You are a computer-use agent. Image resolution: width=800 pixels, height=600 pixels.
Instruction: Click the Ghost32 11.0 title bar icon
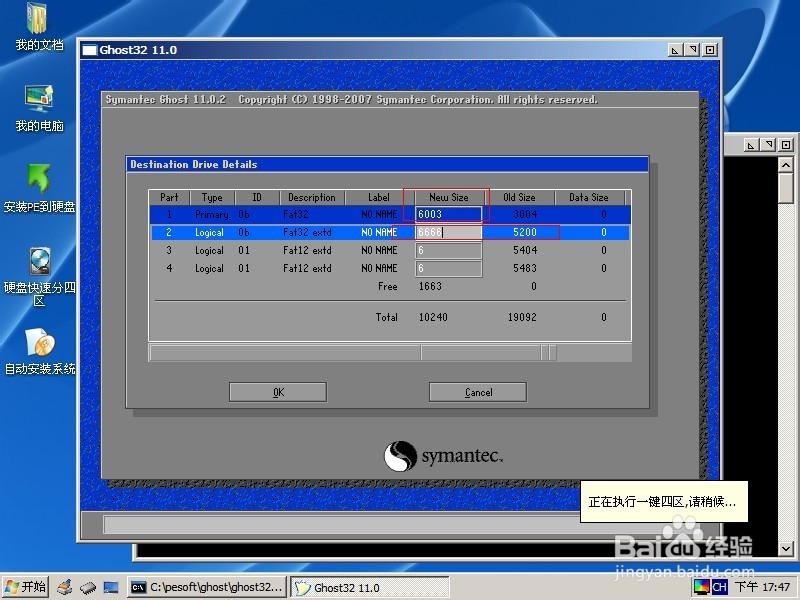pos(89,50)
